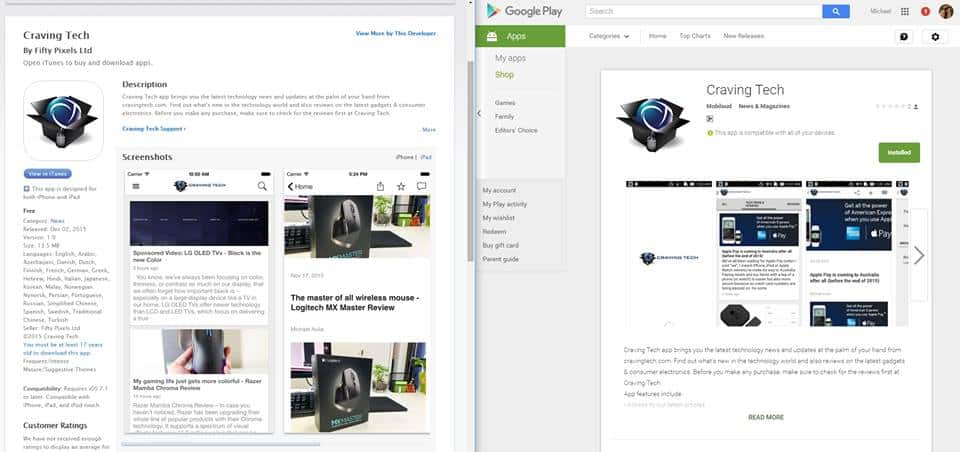Open second Play screenshot with Apple Pay
The height and width of the screenshot is (452, 960).
point(759,254)
